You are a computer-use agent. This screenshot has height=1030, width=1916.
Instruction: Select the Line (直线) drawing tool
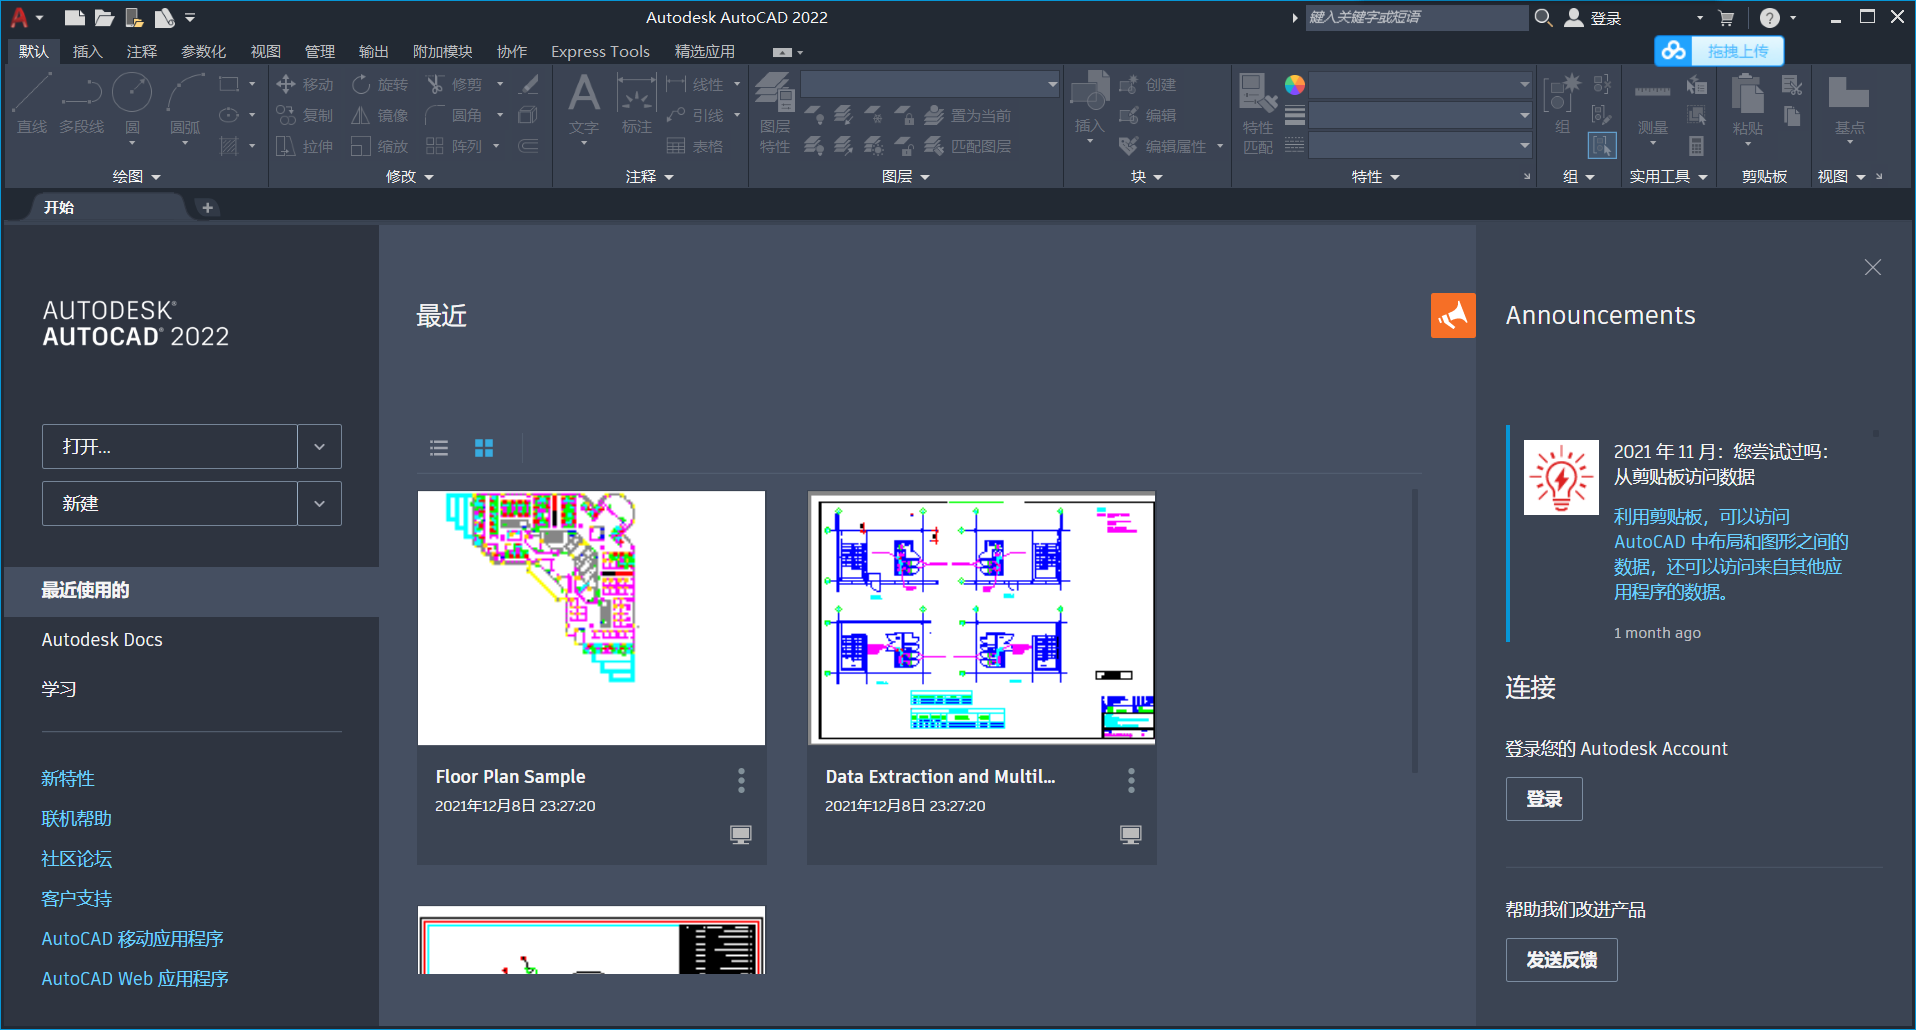tap(30, 103)
